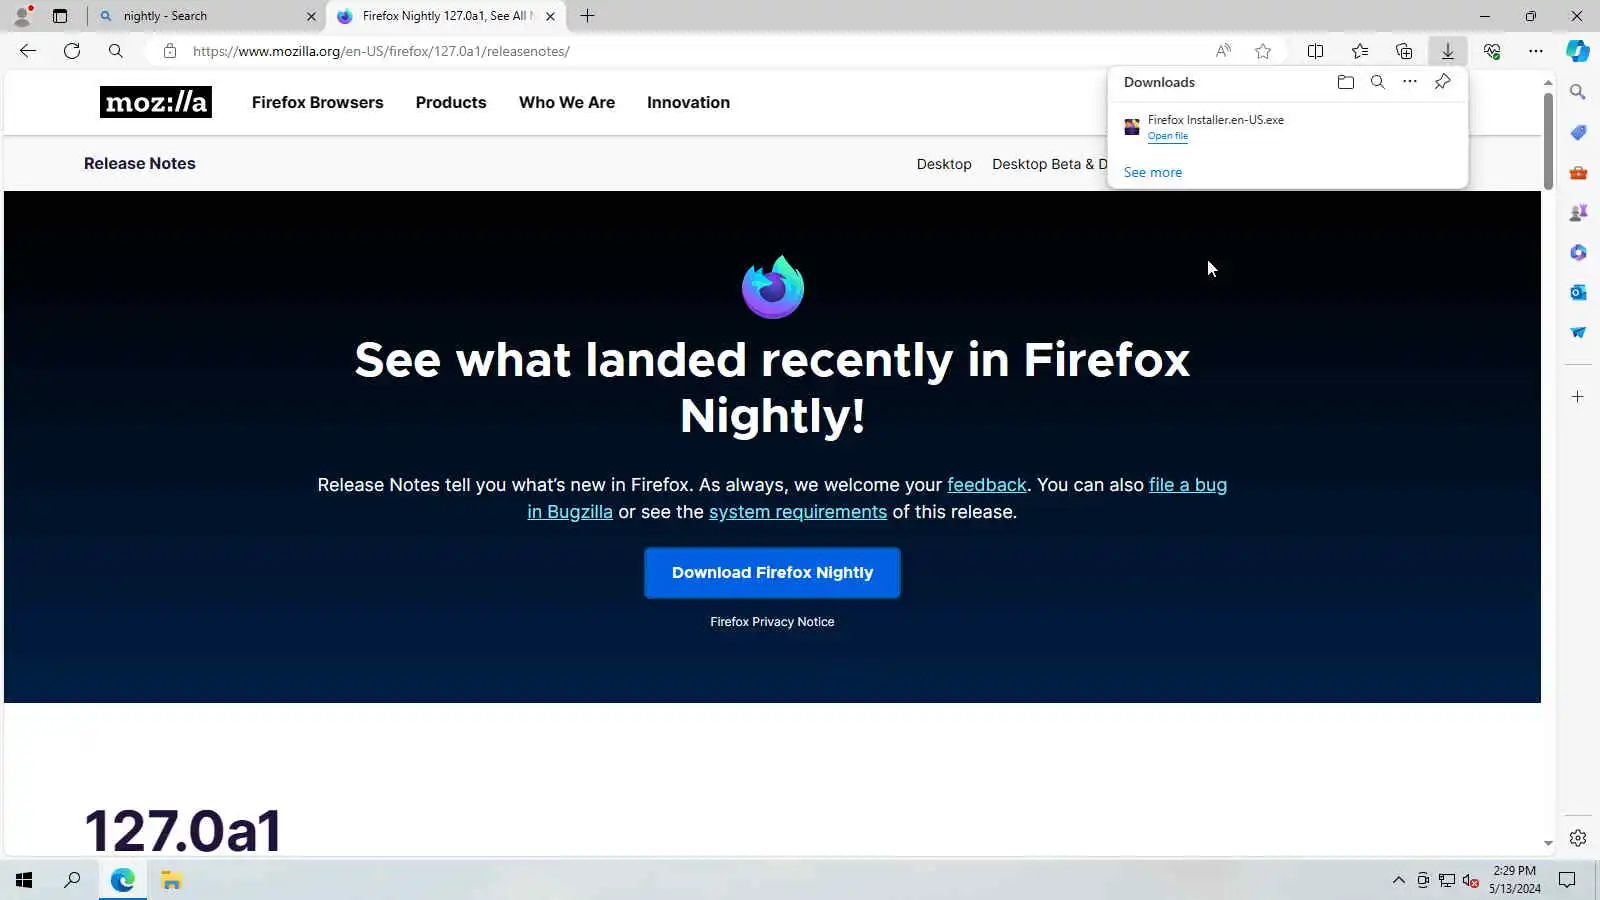The width and height of the screenshot is (1600, 900).
Task: Open a new browser tab
Action: click(x=587, y=16)
